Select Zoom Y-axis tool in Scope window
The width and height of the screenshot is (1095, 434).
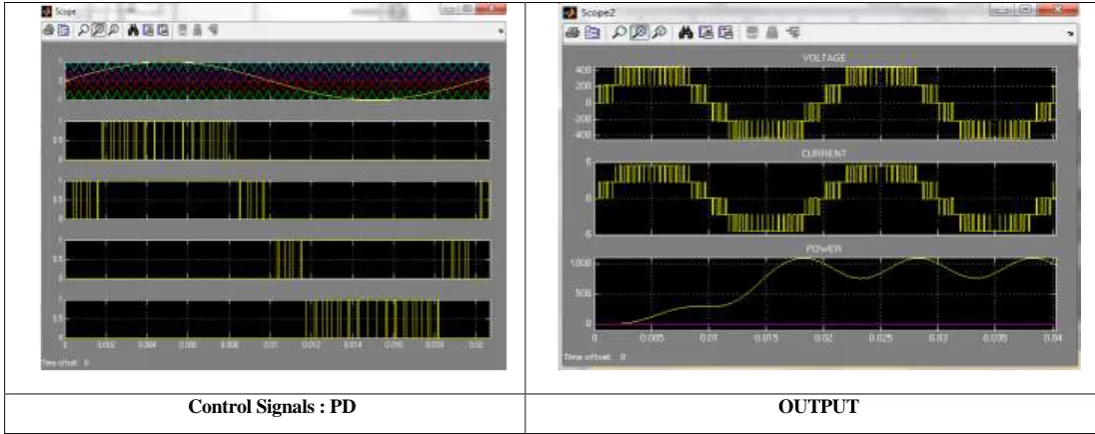click(113, 31)
